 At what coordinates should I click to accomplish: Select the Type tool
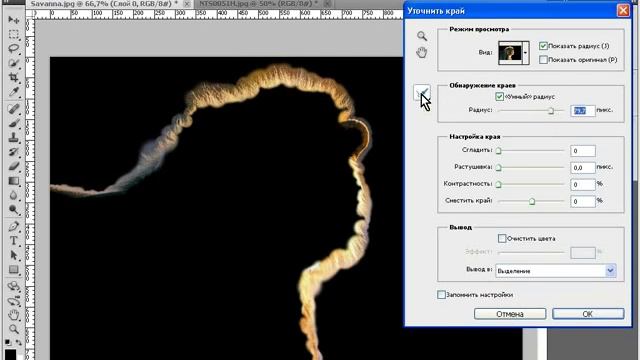(13, 241)
